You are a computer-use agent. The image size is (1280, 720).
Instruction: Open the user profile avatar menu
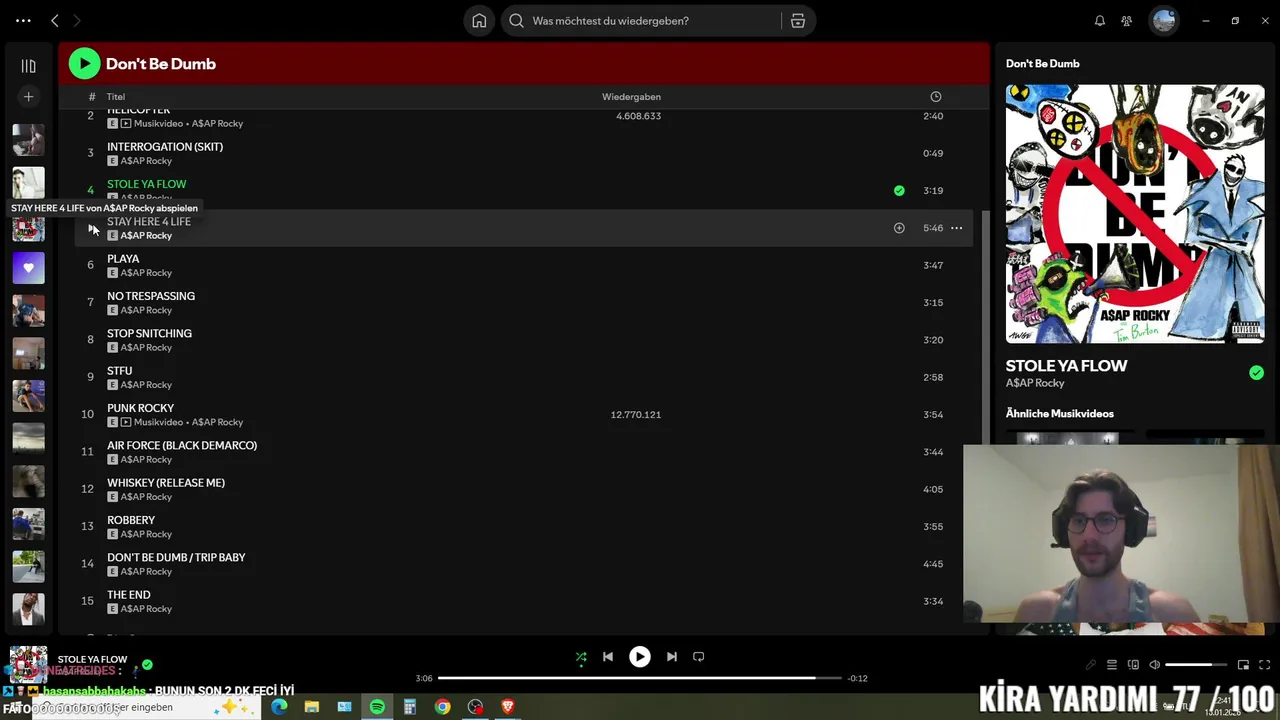coord(1164,20)
